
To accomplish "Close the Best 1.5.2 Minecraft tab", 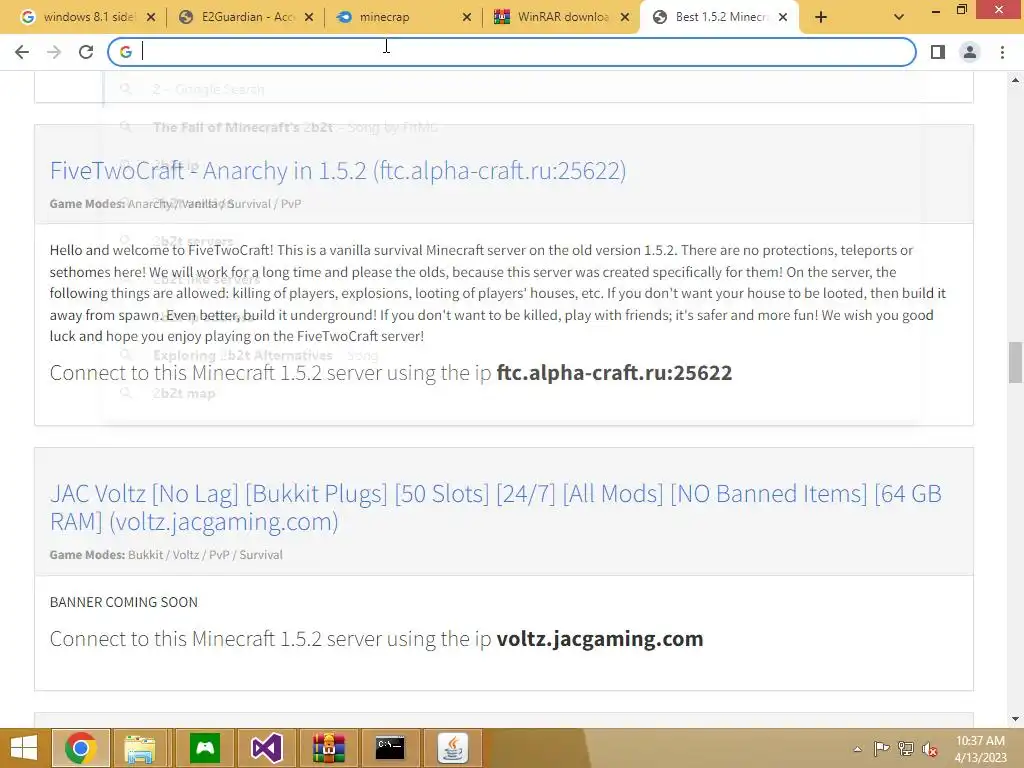I will pos(783,18).
